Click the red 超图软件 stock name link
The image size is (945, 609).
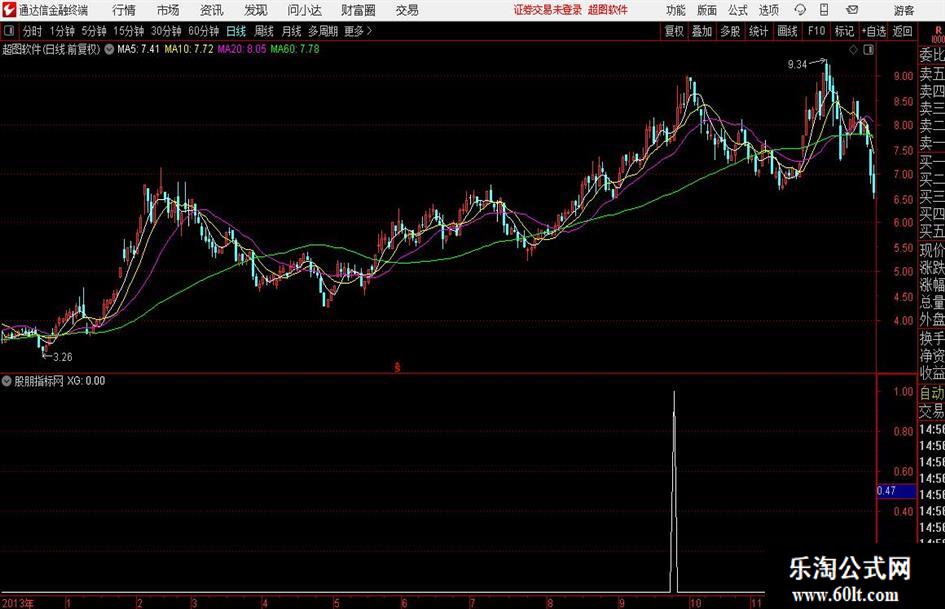click(608, 10)
